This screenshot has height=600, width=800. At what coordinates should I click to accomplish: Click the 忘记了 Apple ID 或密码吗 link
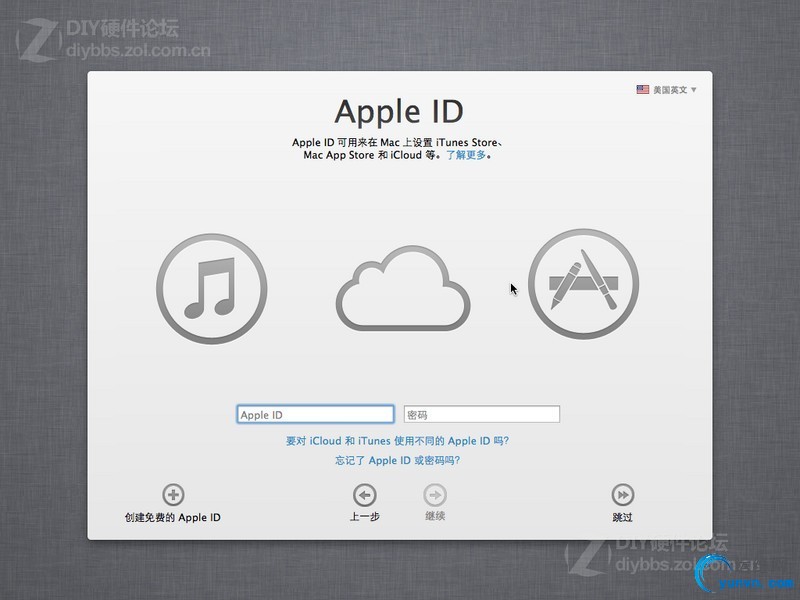pyautogui.click(x=397, y=460)
